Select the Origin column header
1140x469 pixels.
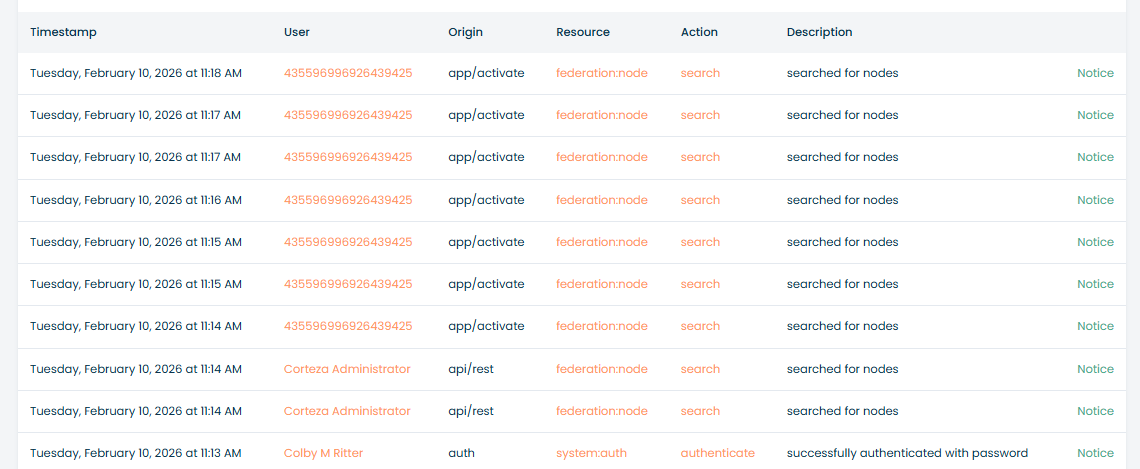[465, 32]
